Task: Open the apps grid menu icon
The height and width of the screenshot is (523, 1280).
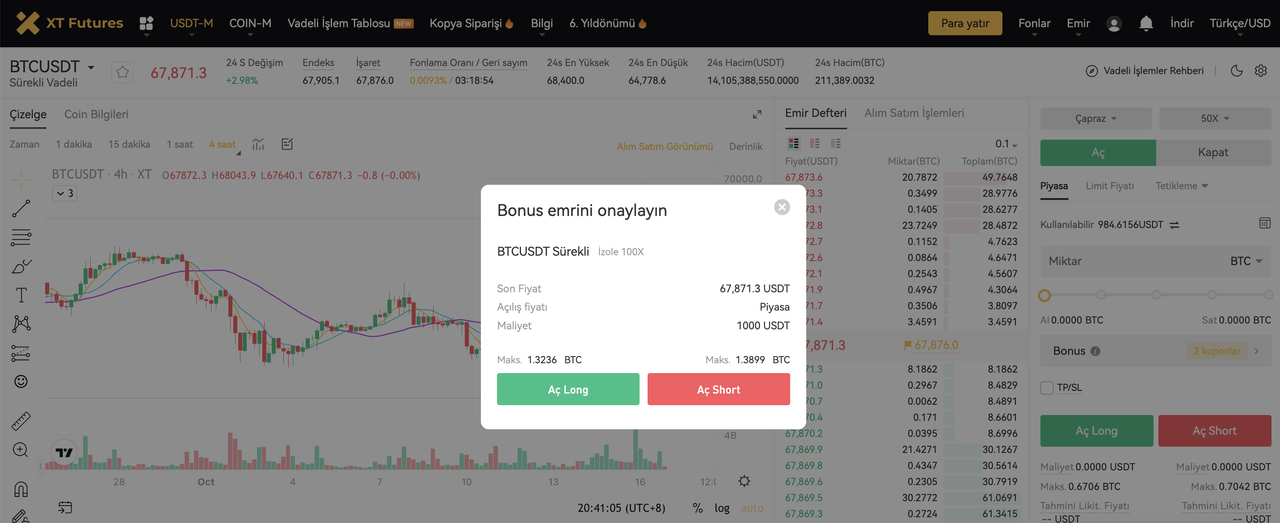Action: [x=146, y=23]
